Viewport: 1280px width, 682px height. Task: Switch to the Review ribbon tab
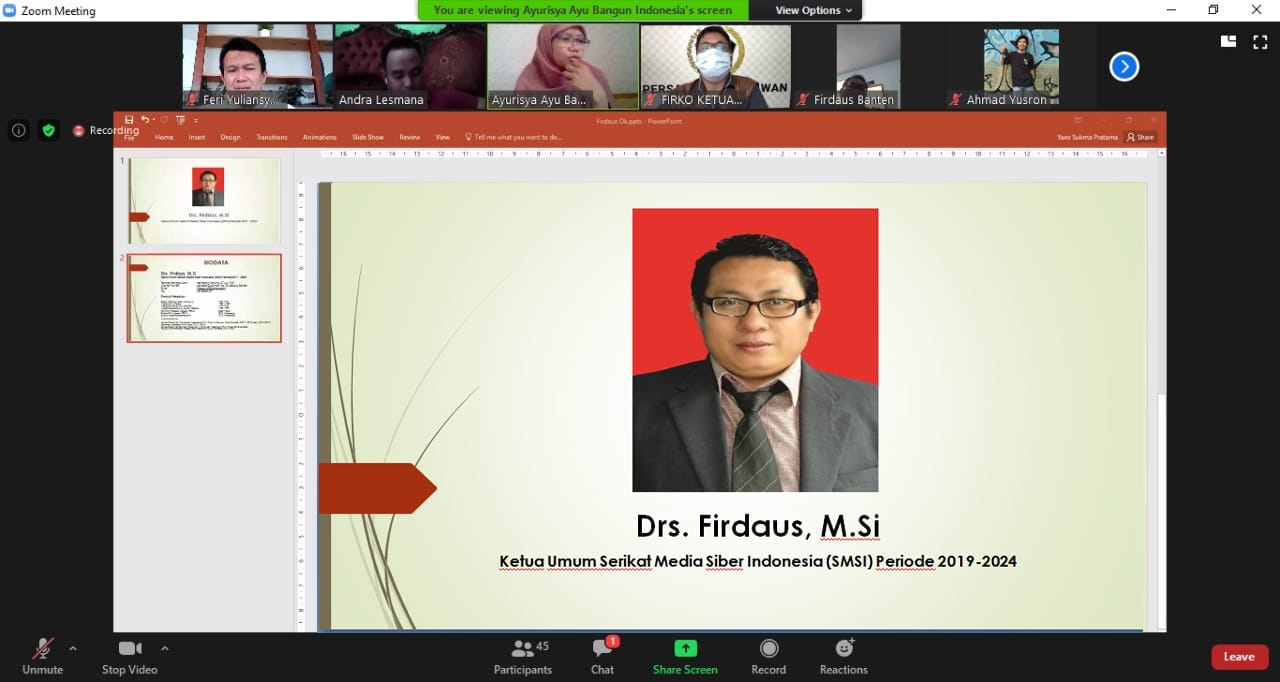pos(410,137)
